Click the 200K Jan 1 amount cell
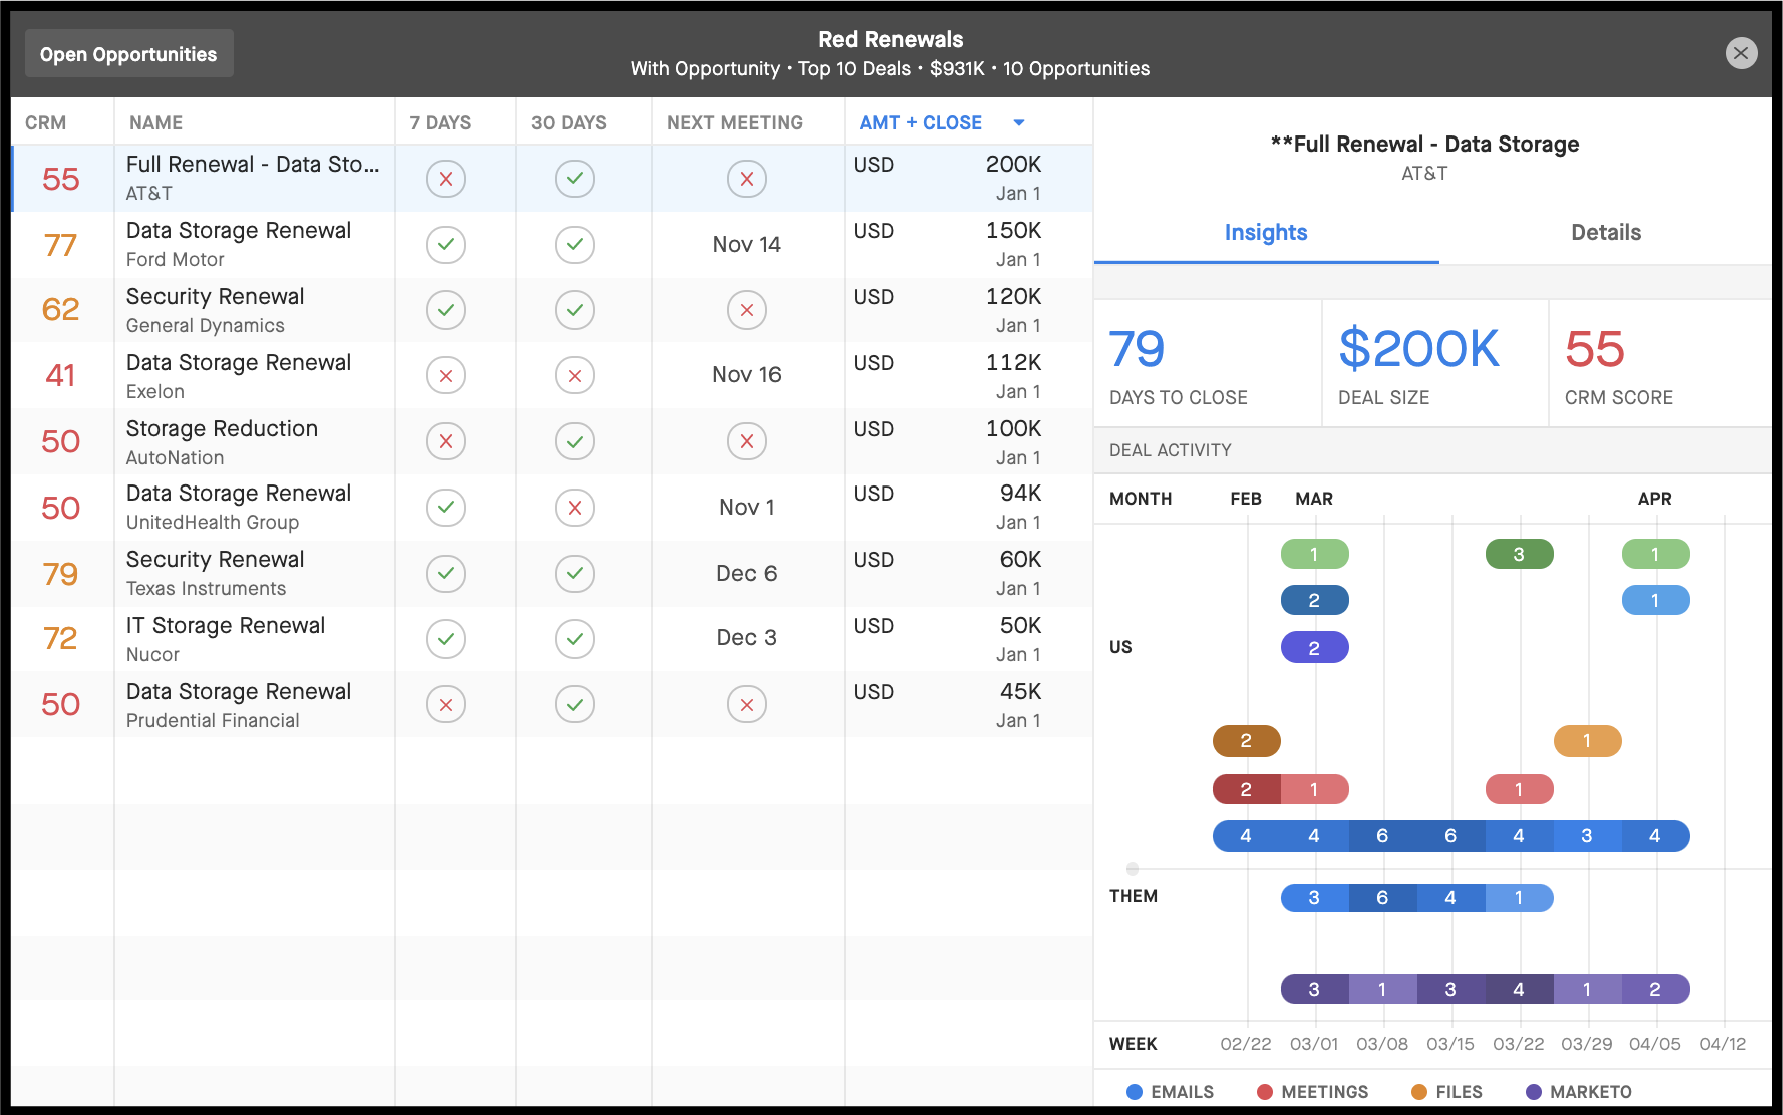1783x1115 pixels. coord(968,179)
